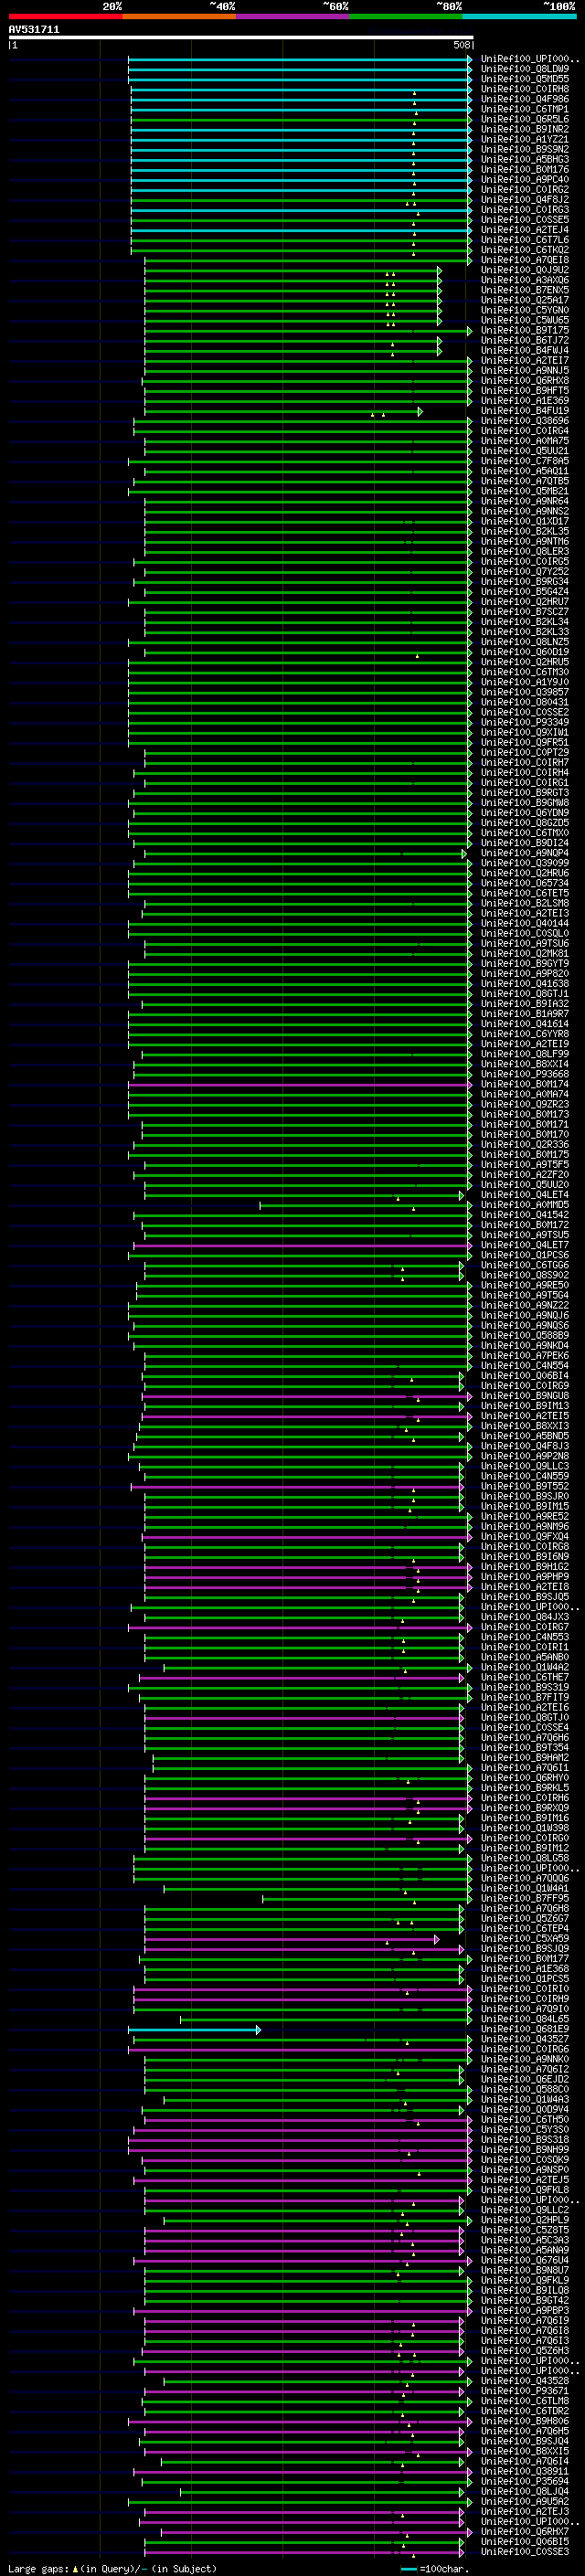The height and width of the screenshot is (2576, 585).
Task: Click the UniRef100_O80431 label
Action: pyautogui.click(x=525, y=702)
